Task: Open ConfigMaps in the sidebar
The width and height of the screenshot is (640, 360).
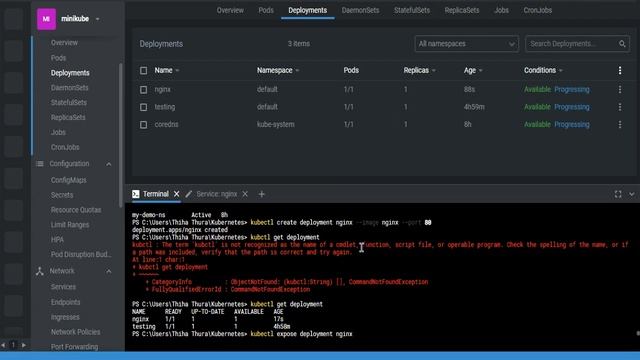Action: pyautogui.click(x=69, y=180)
